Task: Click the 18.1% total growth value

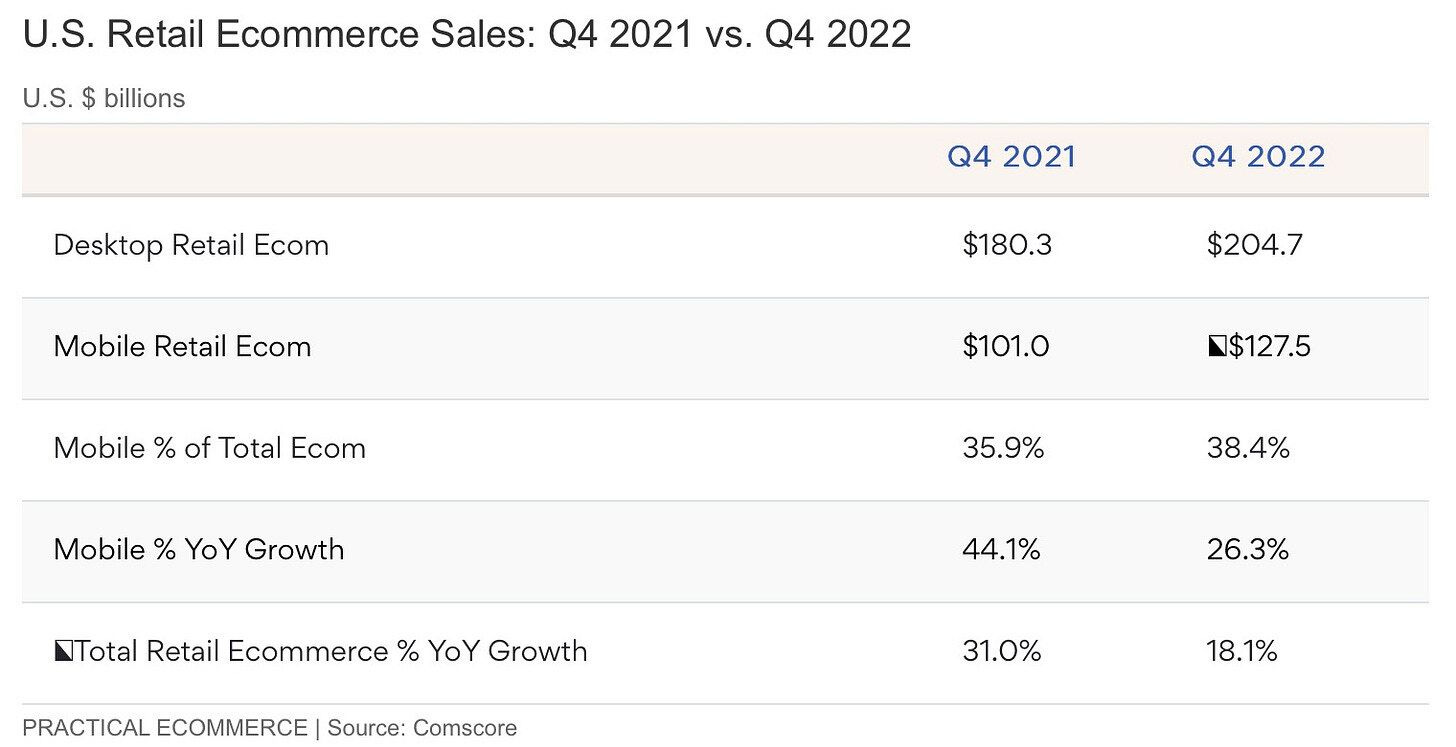Action: [1242, 651]
